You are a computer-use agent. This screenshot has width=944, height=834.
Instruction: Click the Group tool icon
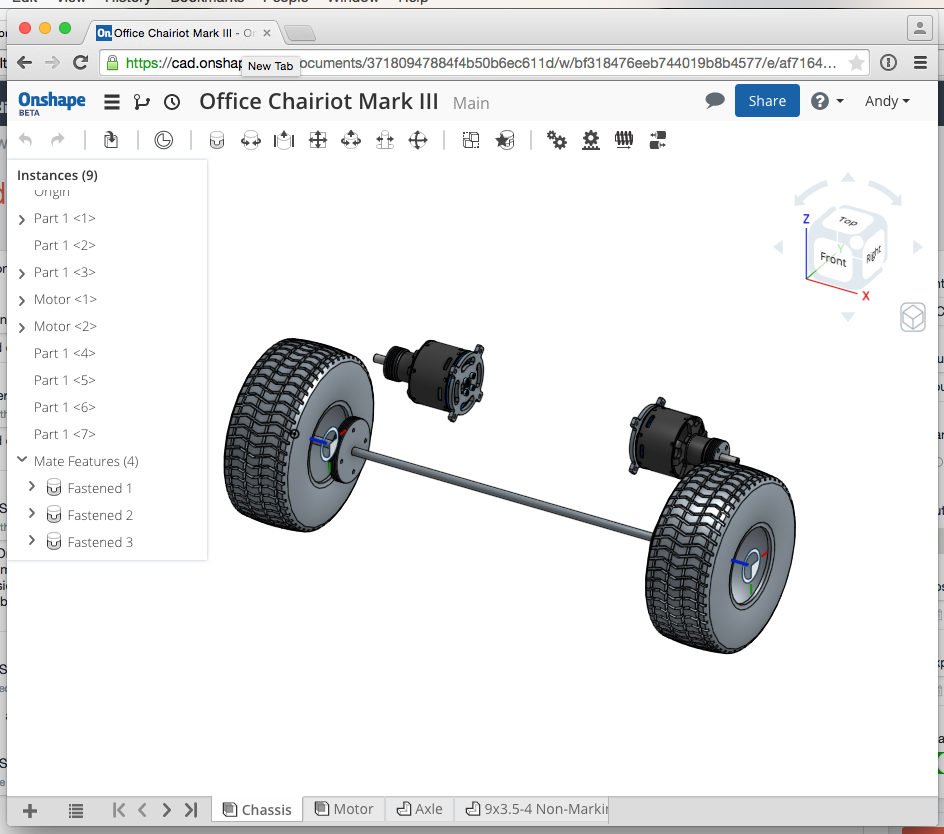click(471, 140)
